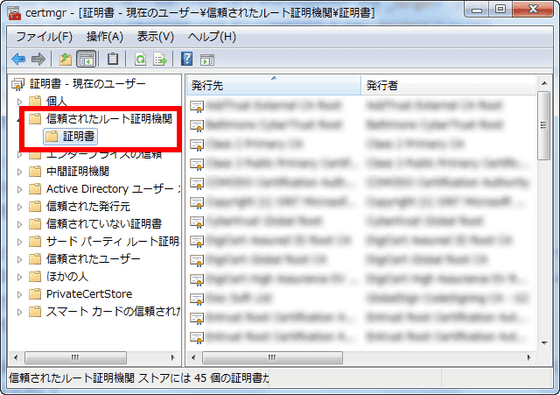The height and width of the screenshot is (395, 560).
Task: Open the 操作(A) menu
Action: pyautogui.click(x=105, y=36)
